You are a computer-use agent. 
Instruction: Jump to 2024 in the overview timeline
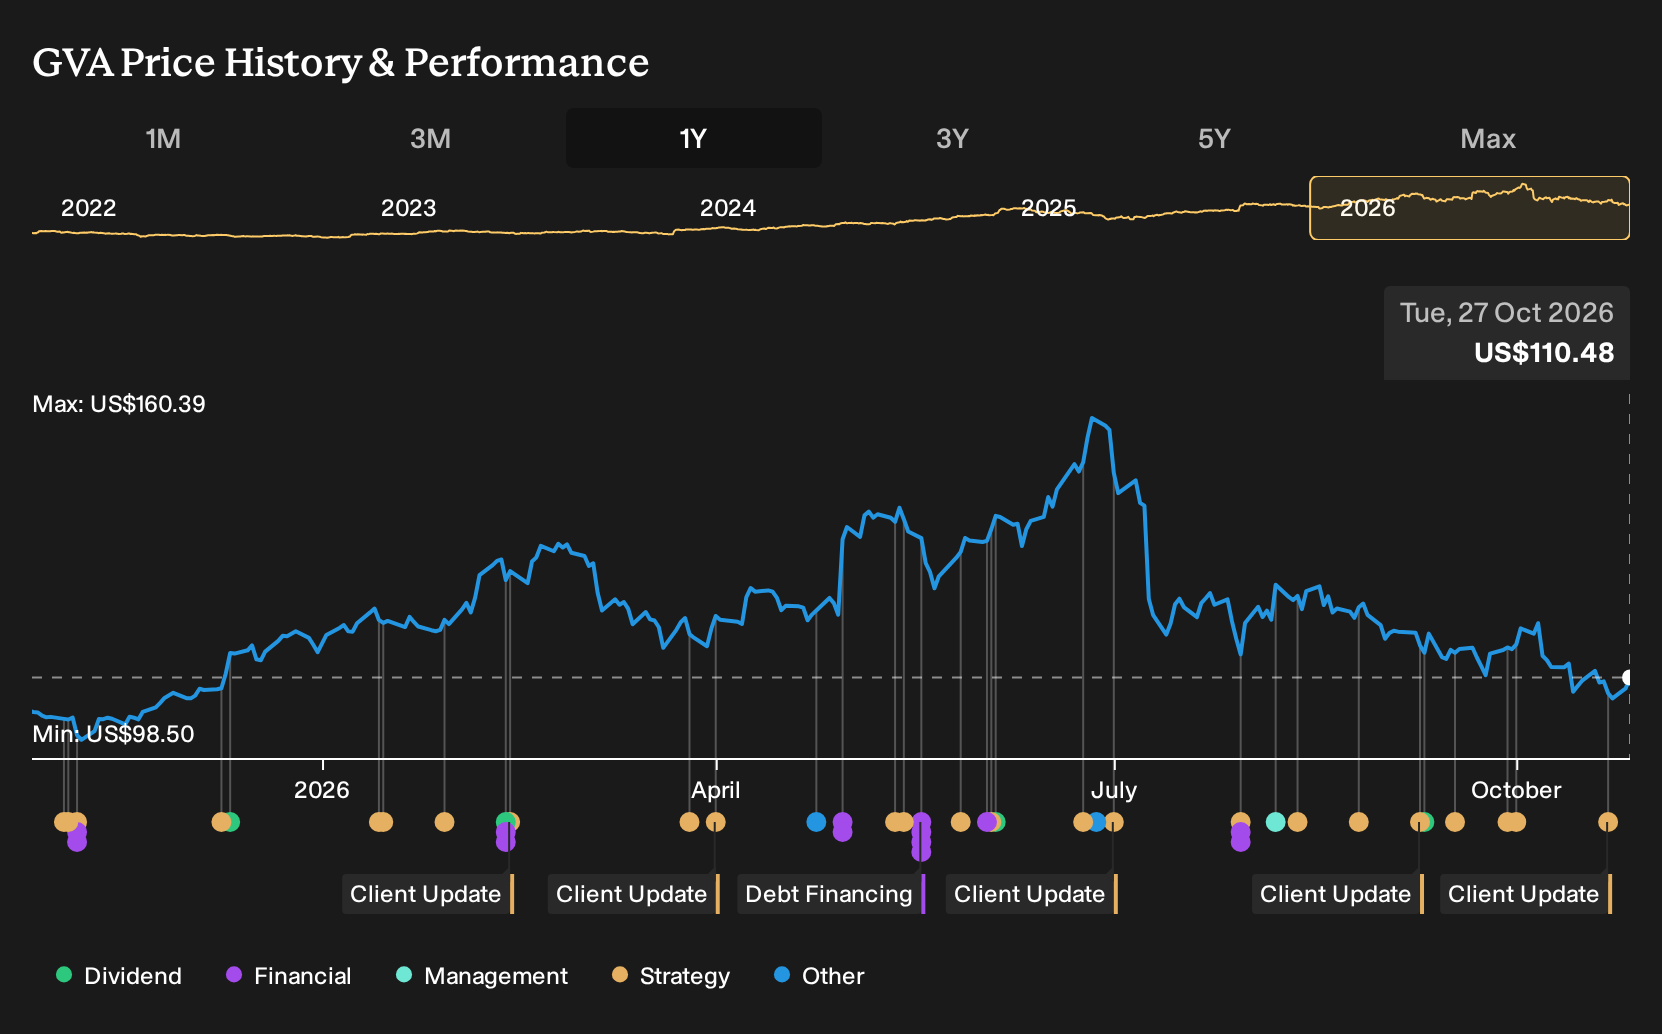pos(728,208)
